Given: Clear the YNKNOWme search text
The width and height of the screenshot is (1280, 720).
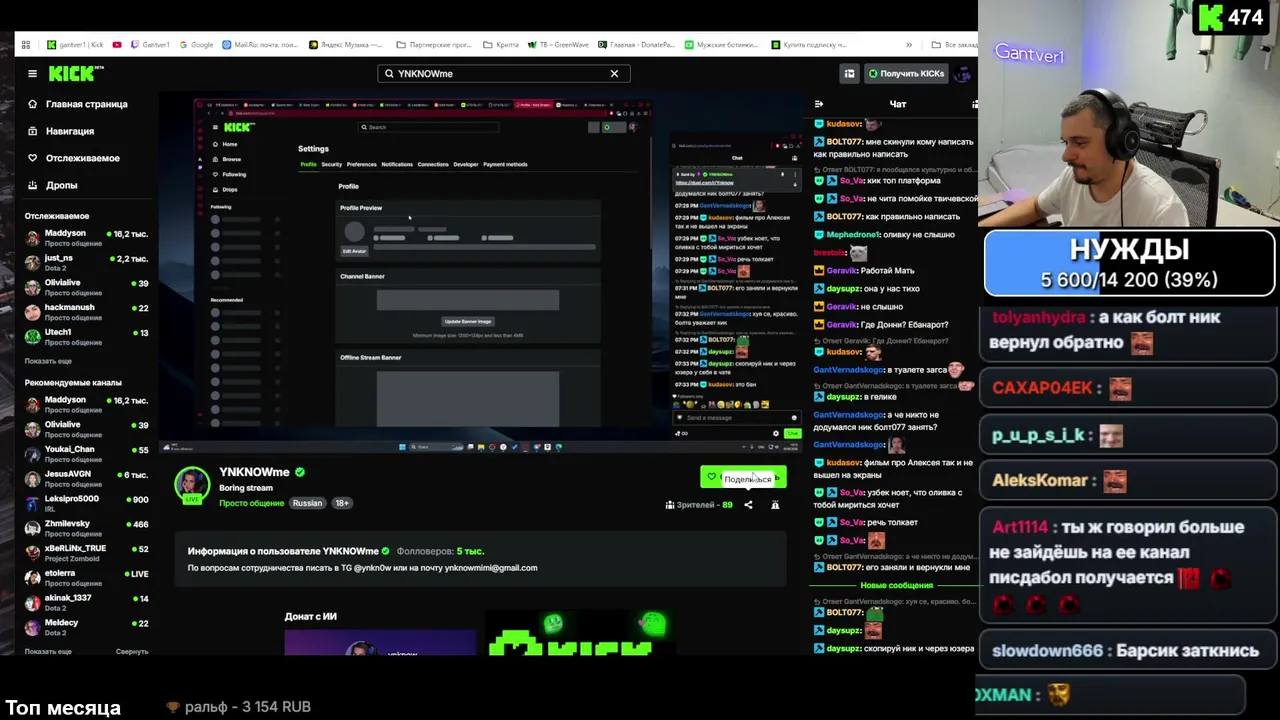Looking at the screenshot, I should coord(614,73).
